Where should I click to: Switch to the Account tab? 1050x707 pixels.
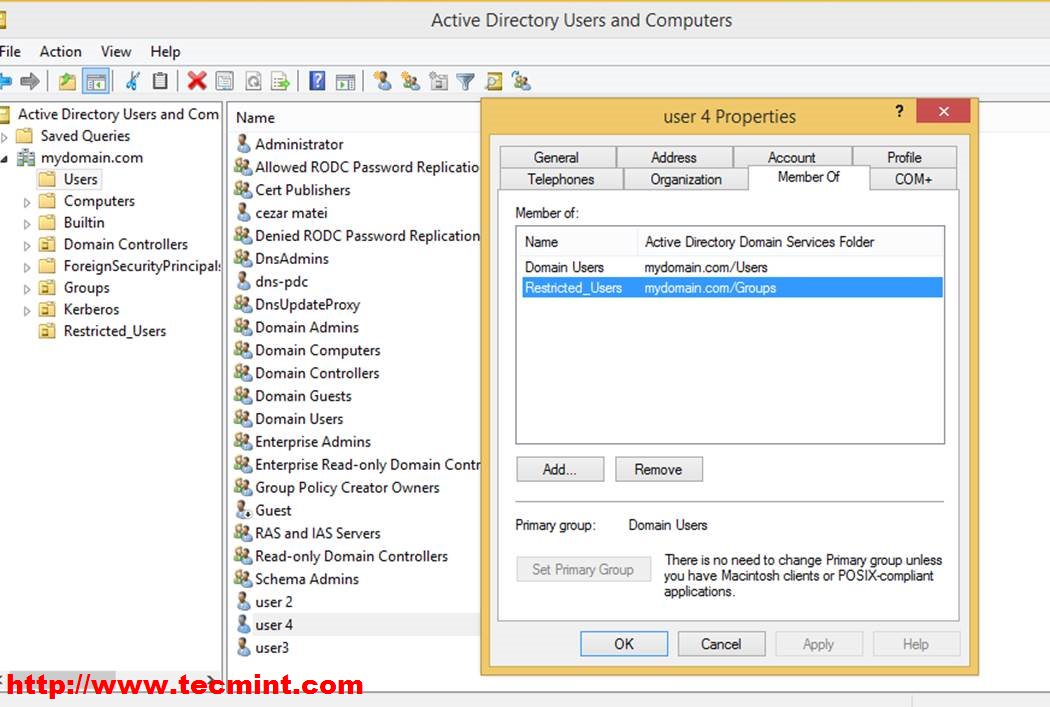pyautogui.click(x=791, y=157)
